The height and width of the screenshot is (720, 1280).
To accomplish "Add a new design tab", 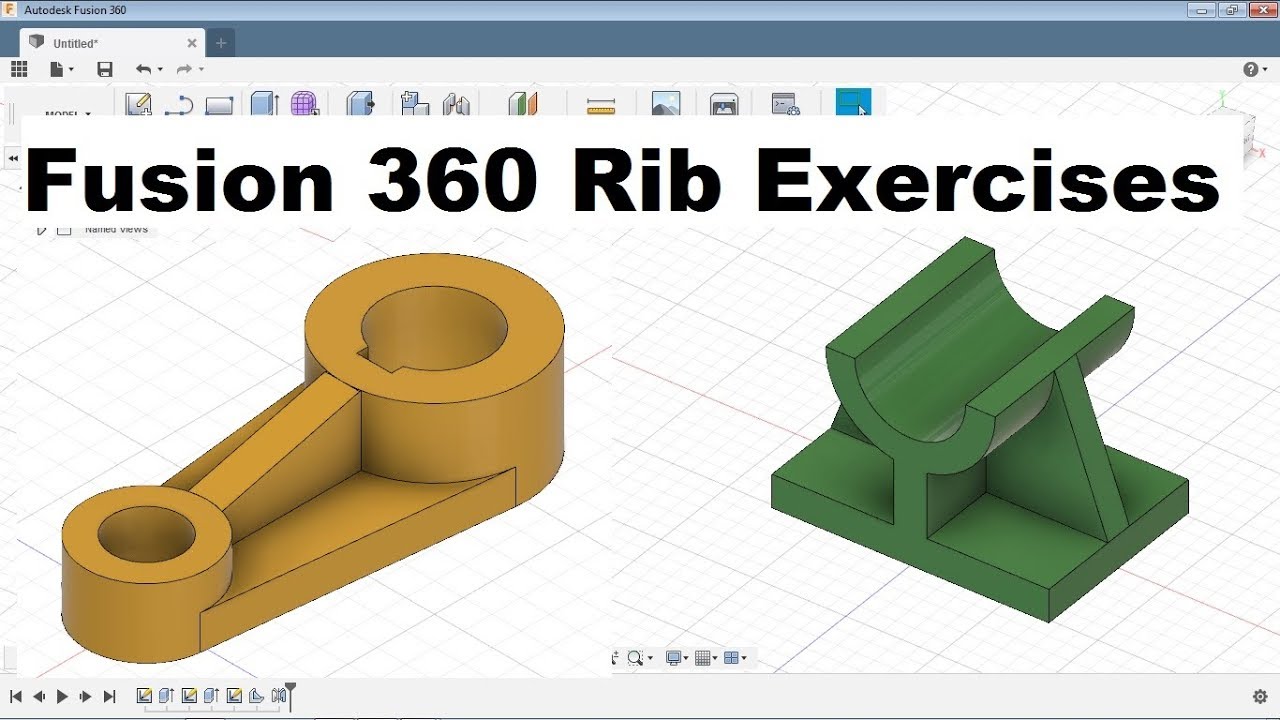I will (221, 43).
